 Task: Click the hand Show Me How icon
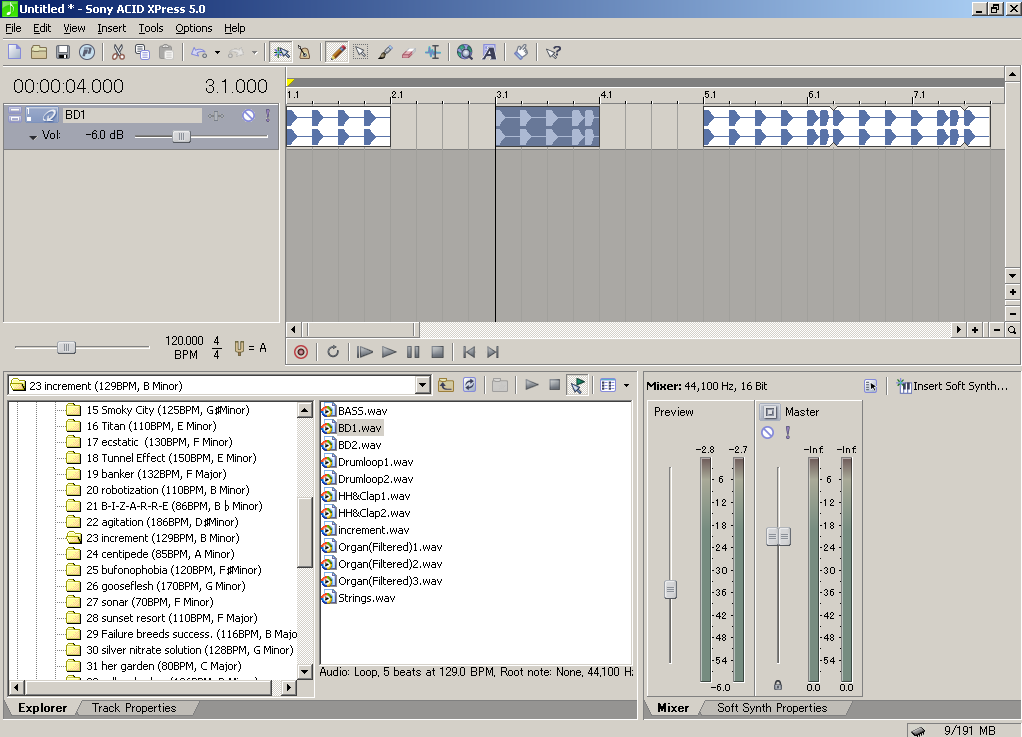[521, 52]
